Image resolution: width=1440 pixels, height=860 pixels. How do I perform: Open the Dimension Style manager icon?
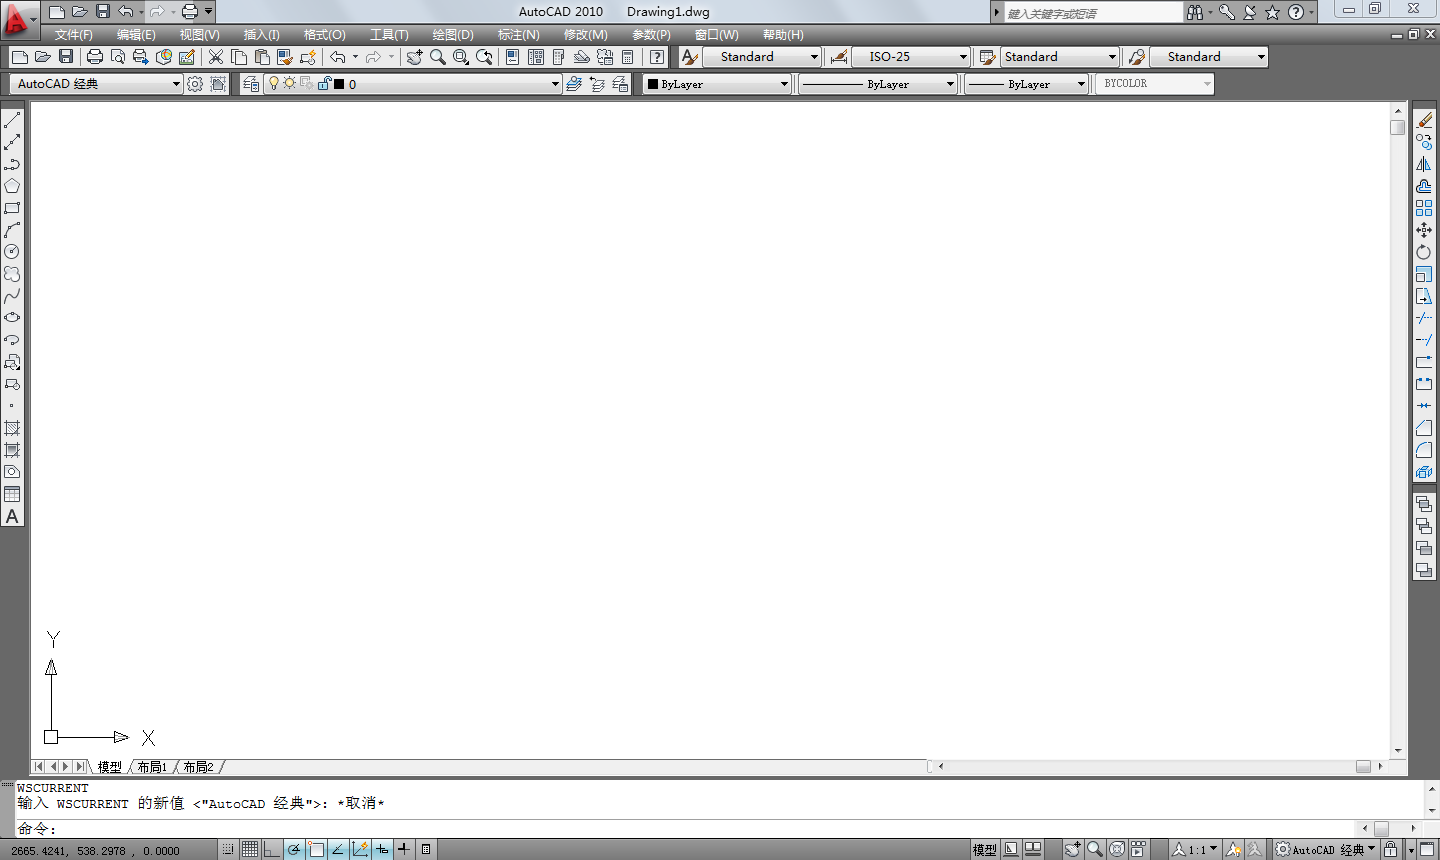coord(839,57)
